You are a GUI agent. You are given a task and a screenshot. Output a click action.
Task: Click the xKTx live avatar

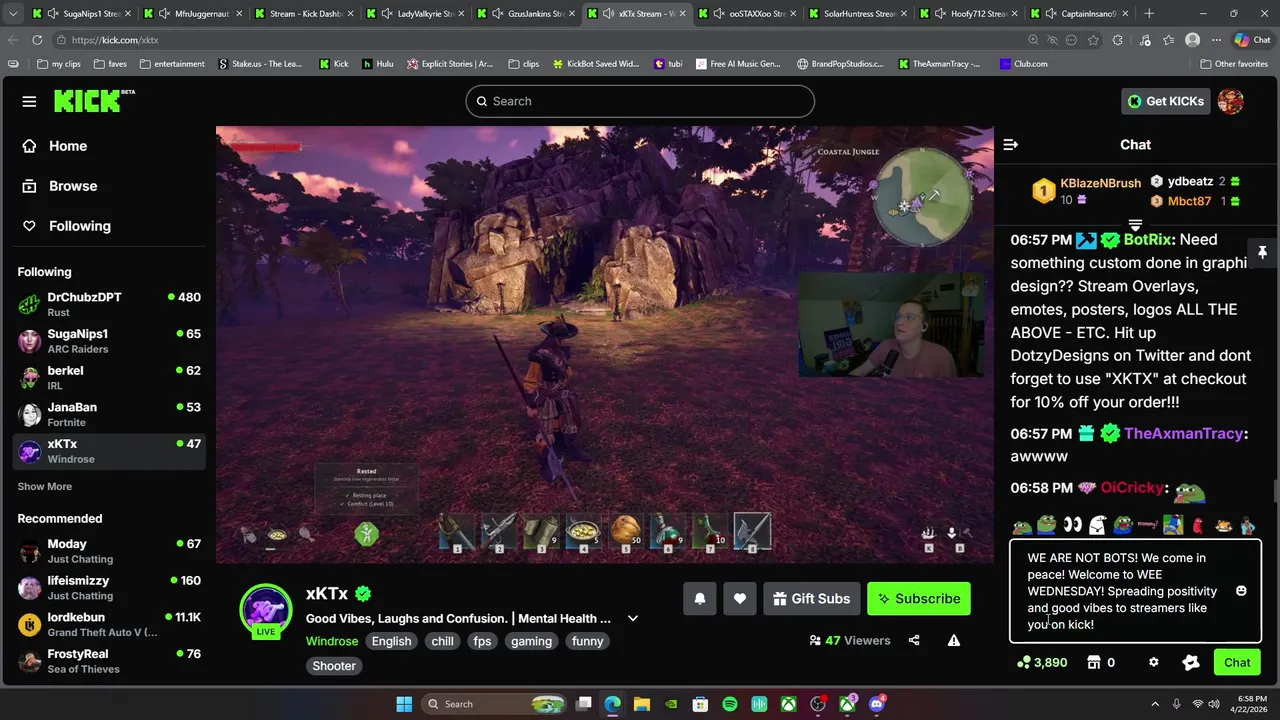[266, 610]
